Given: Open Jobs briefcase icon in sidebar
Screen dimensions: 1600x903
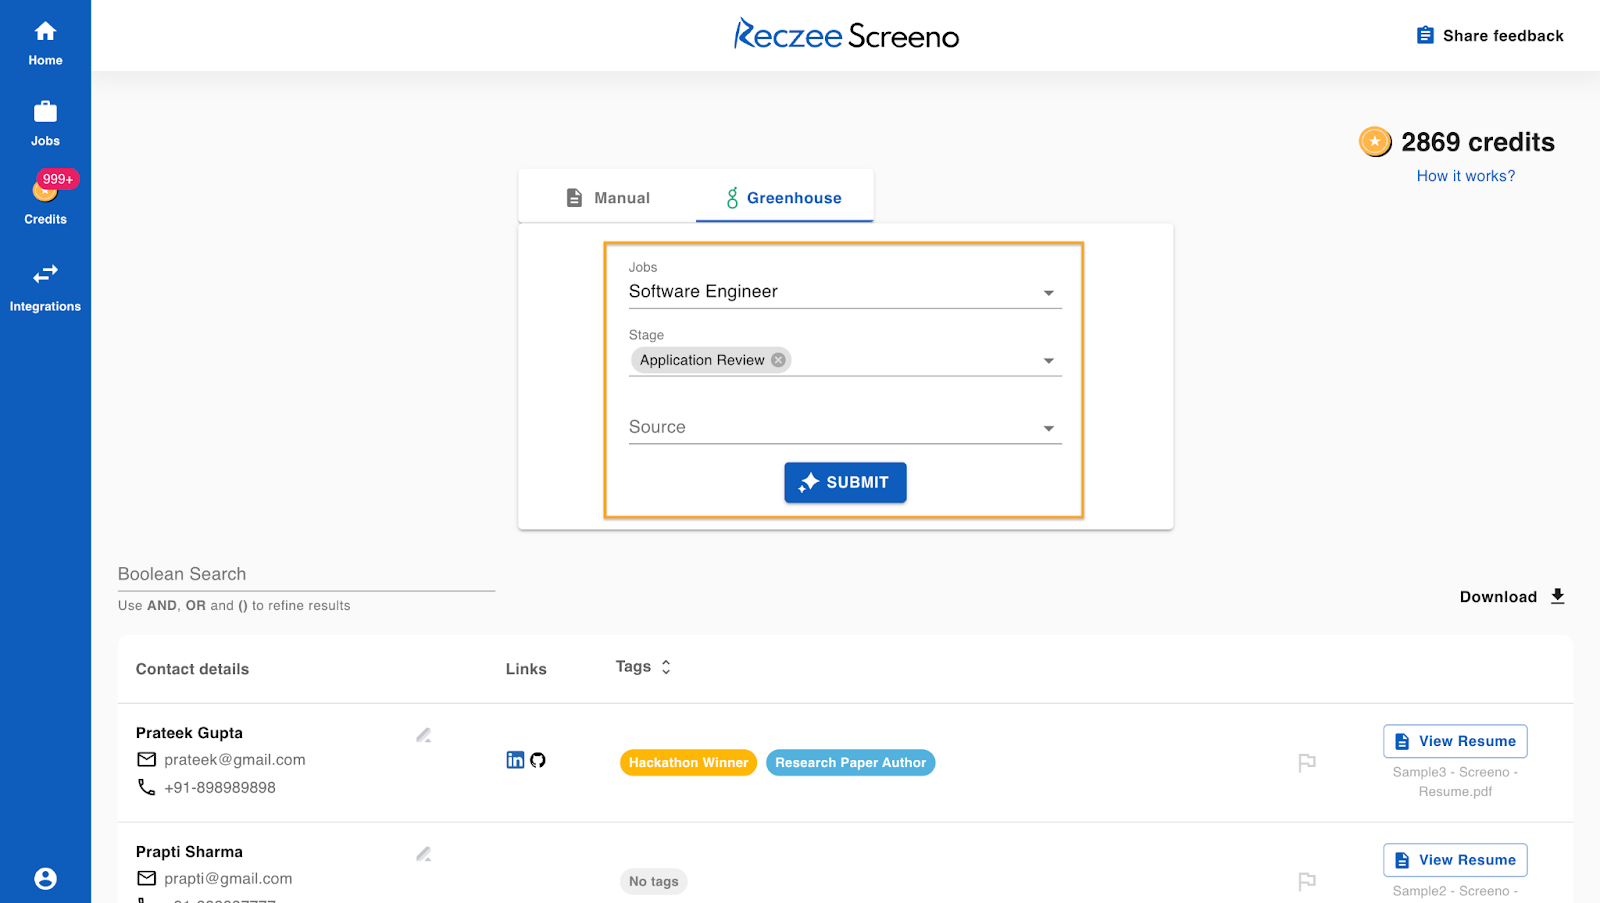Looking at the screenshot, I should [x=45, y=112].
